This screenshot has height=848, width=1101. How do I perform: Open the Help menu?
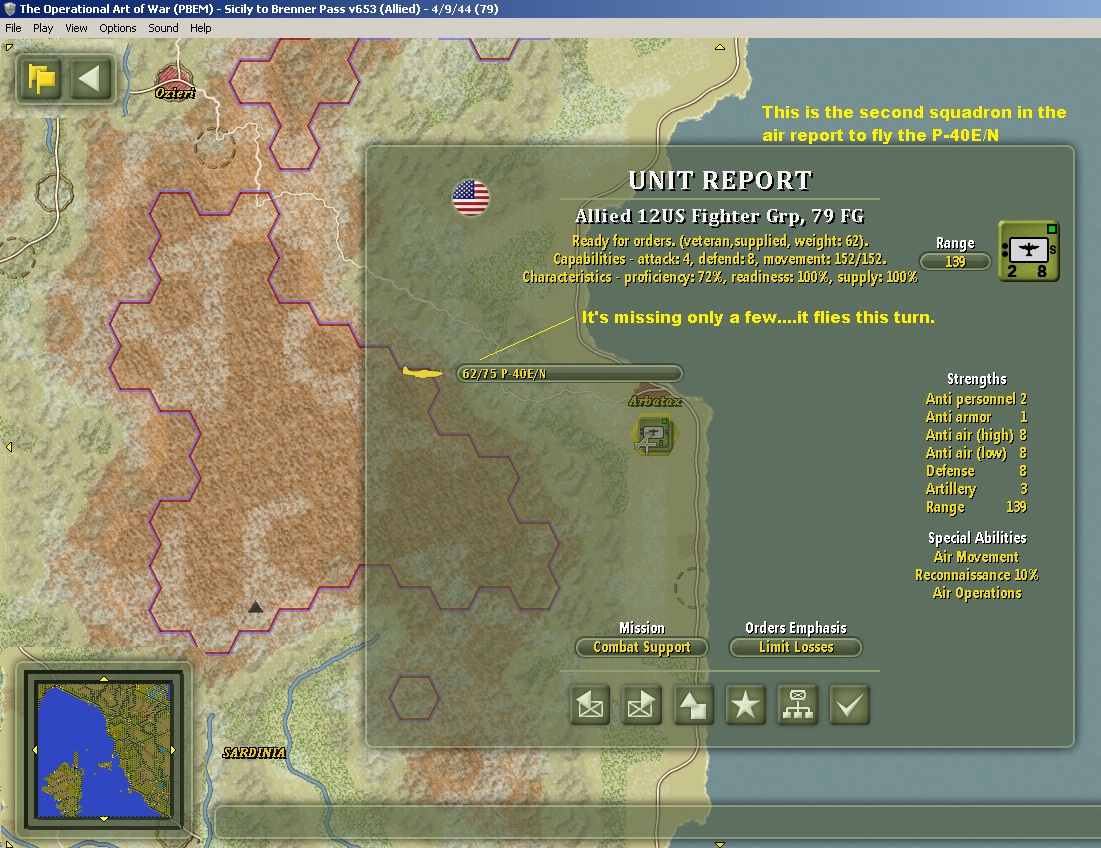(200, 28)
